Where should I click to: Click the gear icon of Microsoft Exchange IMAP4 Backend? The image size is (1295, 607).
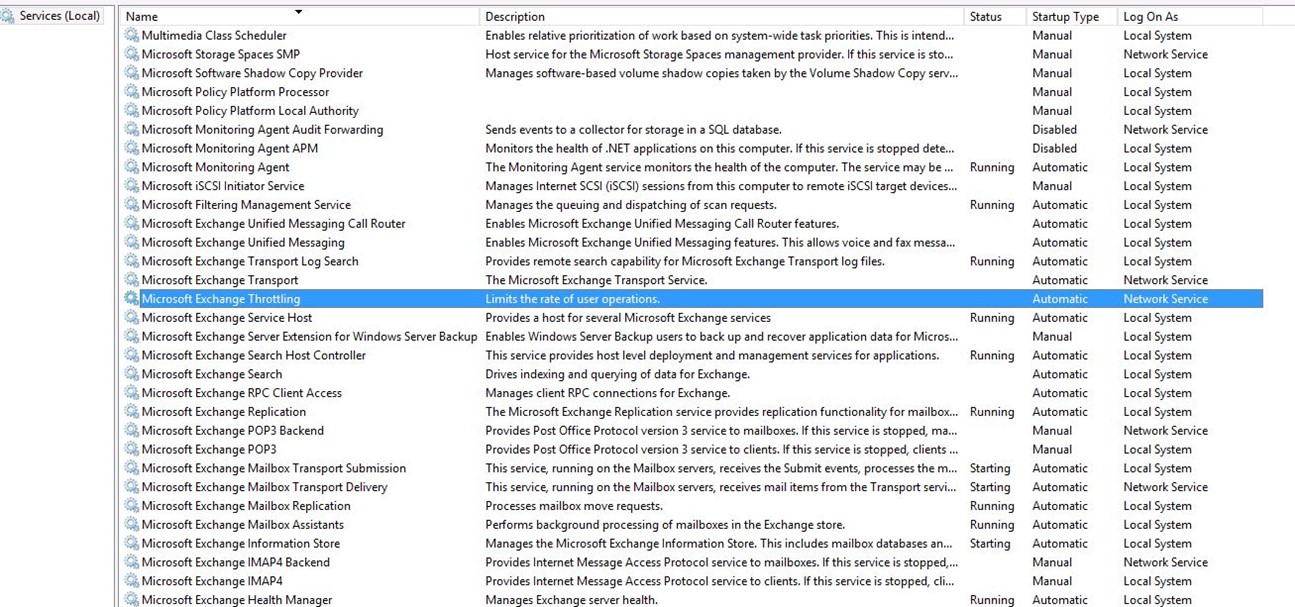point(132,562)
